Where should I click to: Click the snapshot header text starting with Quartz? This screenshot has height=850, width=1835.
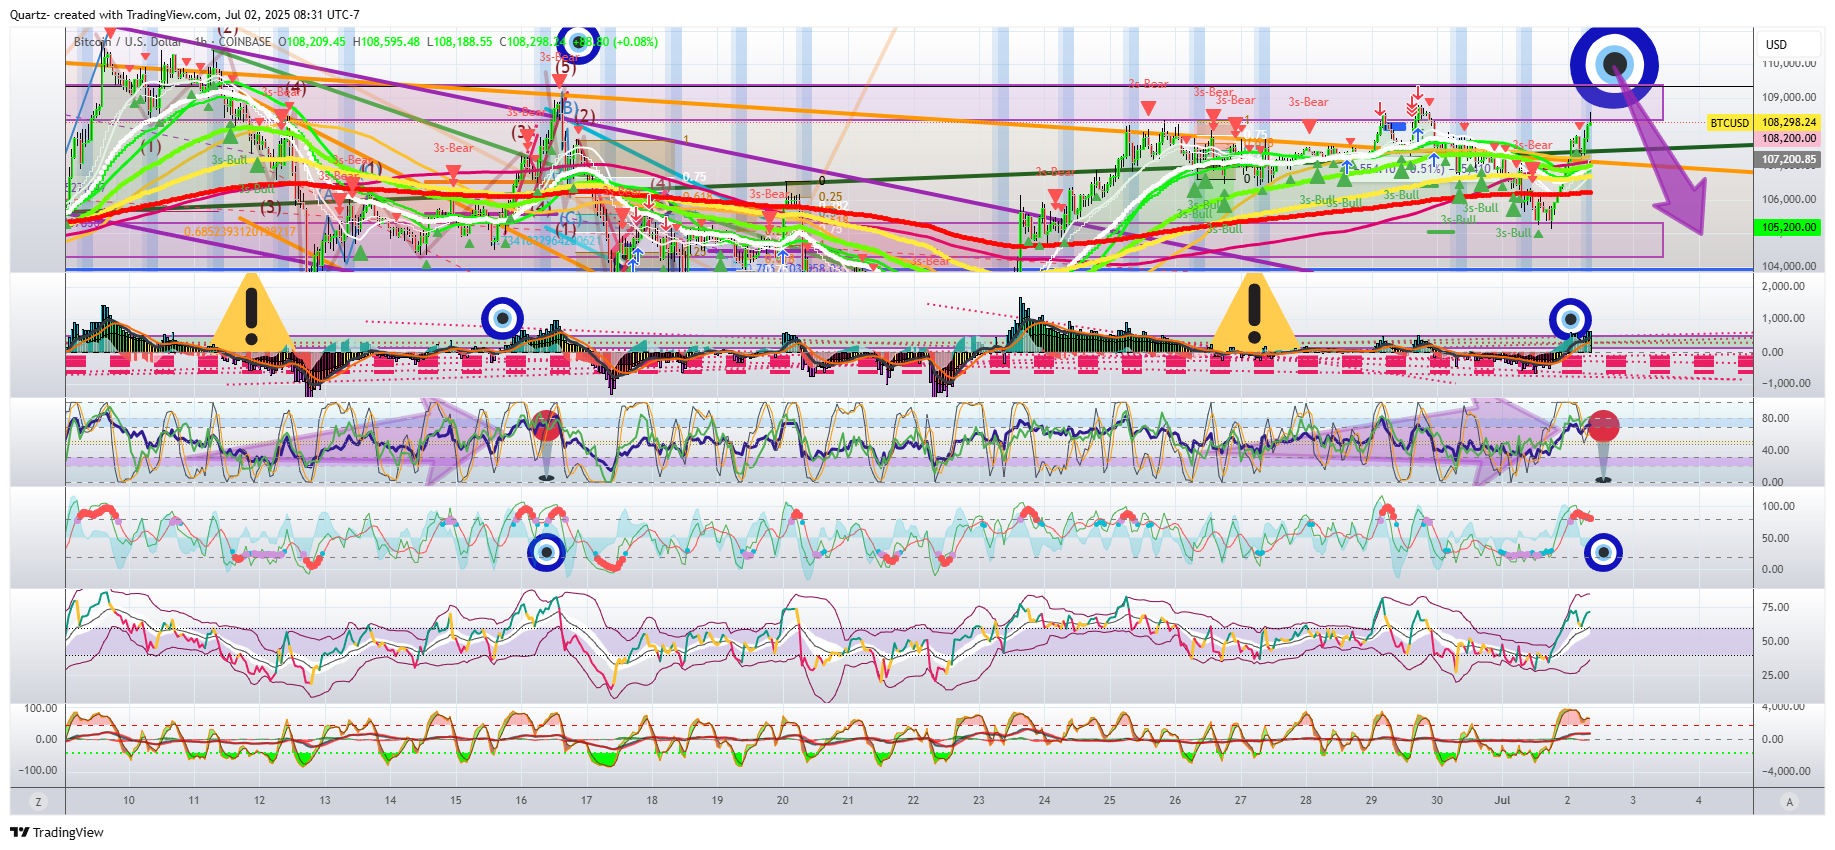click(185, 15)
